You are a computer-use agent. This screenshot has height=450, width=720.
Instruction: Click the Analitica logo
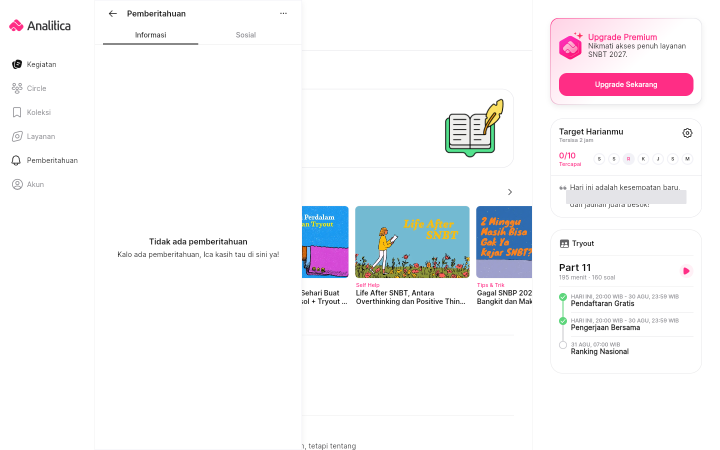40,26
